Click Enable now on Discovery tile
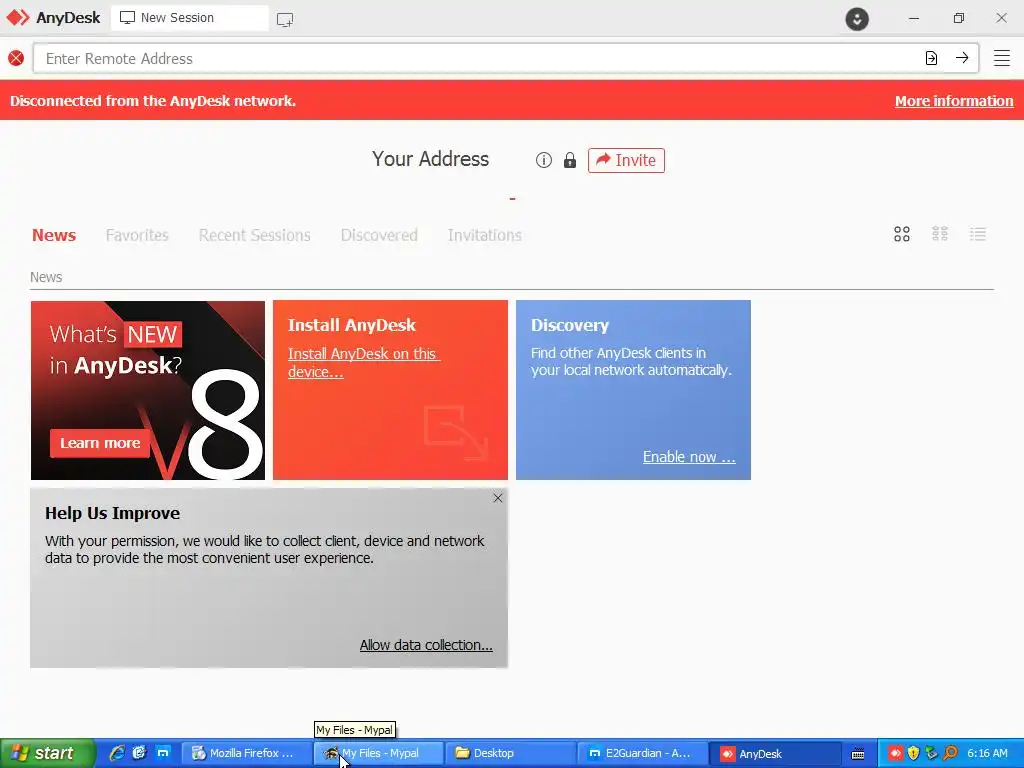The height and width of the screenshot is (768, 1024). [x=689, y=456]
